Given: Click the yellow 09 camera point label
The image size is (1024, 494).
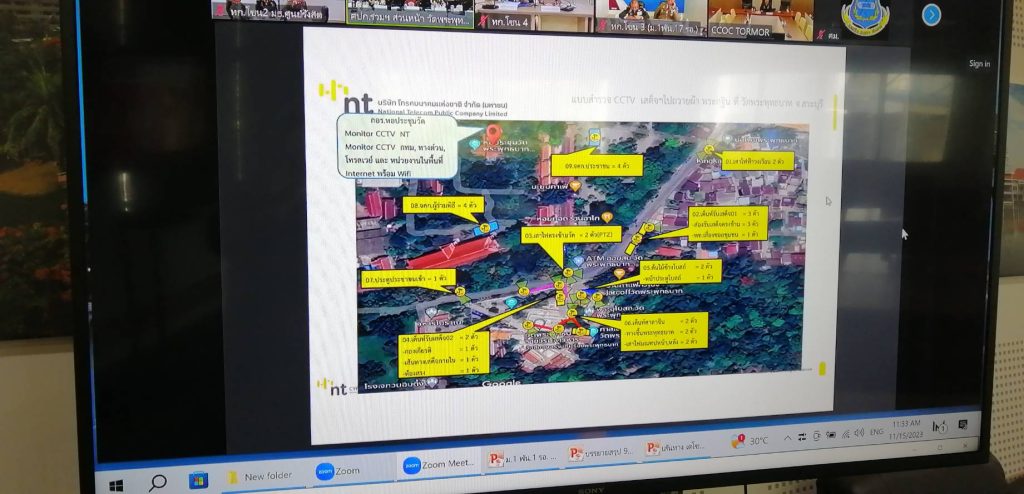Looking at the screenshot, I should (x=598, y=165).
